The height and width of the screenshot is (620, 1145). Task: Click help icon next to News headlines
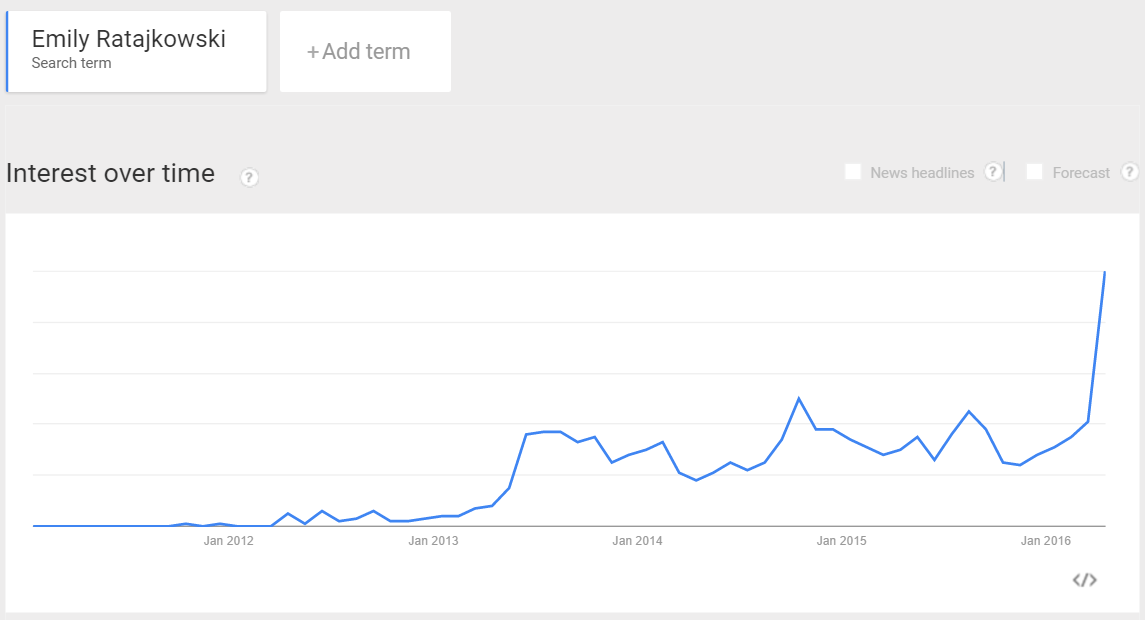992,172
